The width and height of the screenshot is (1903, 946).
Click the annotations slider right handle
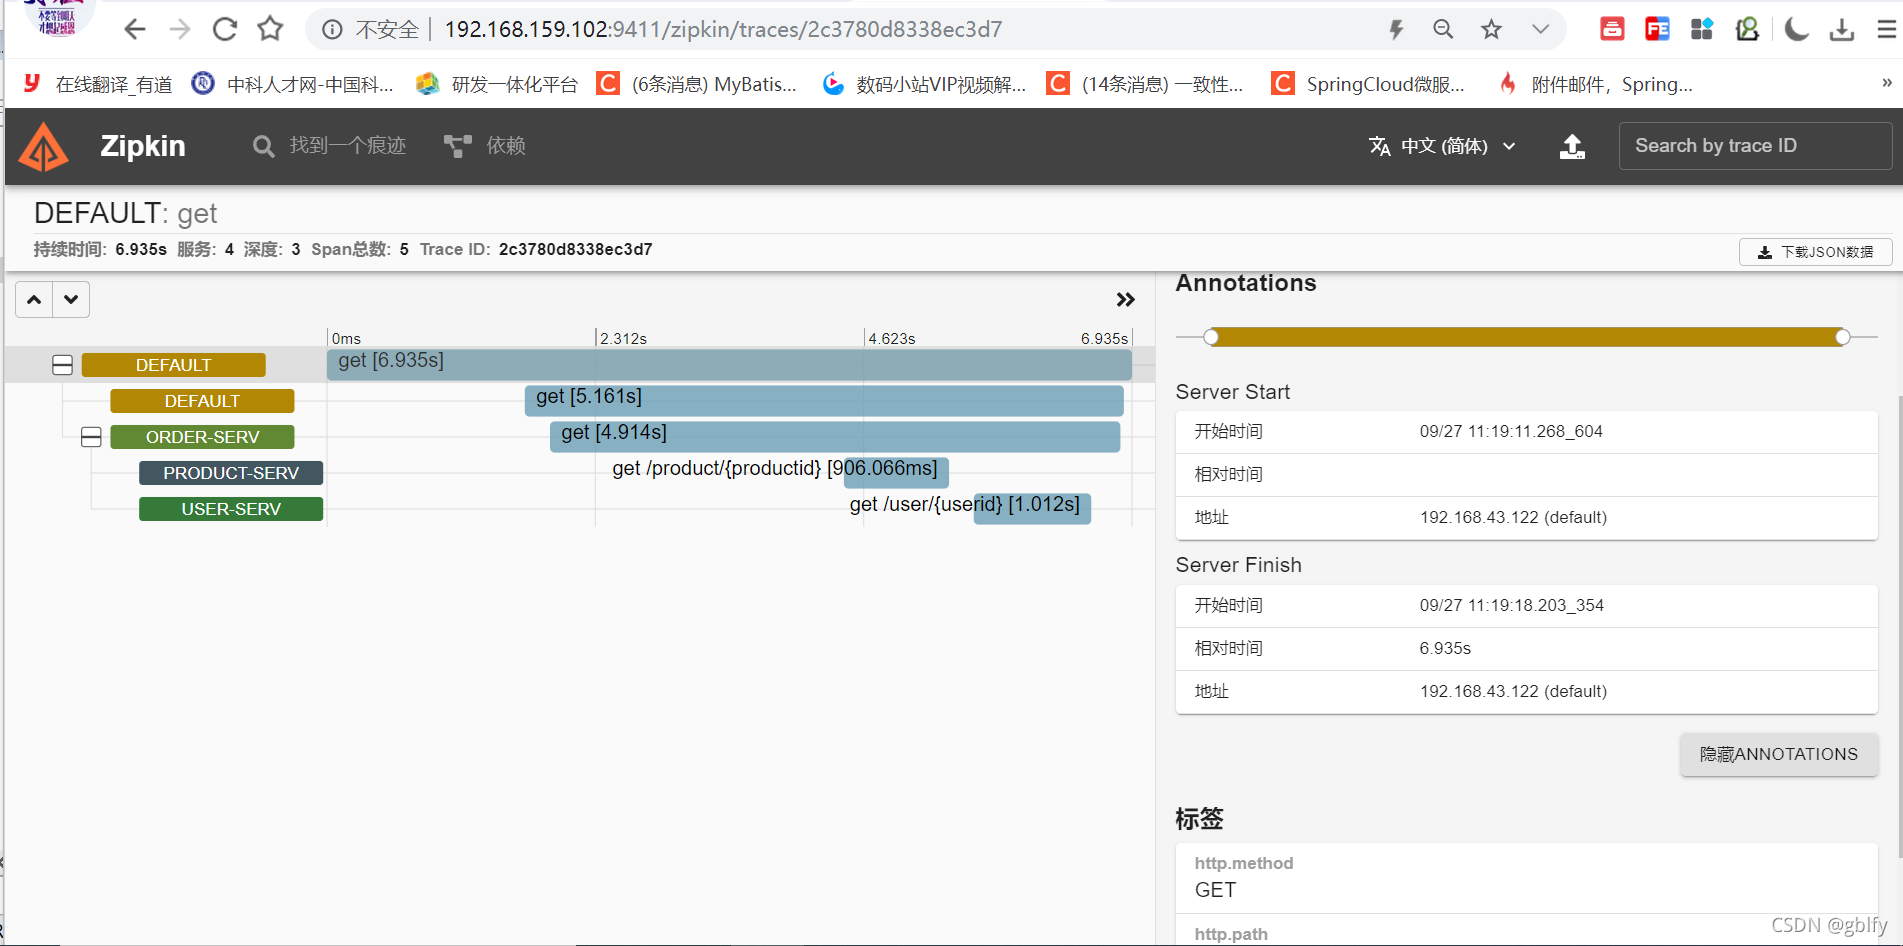(1842, 337)
